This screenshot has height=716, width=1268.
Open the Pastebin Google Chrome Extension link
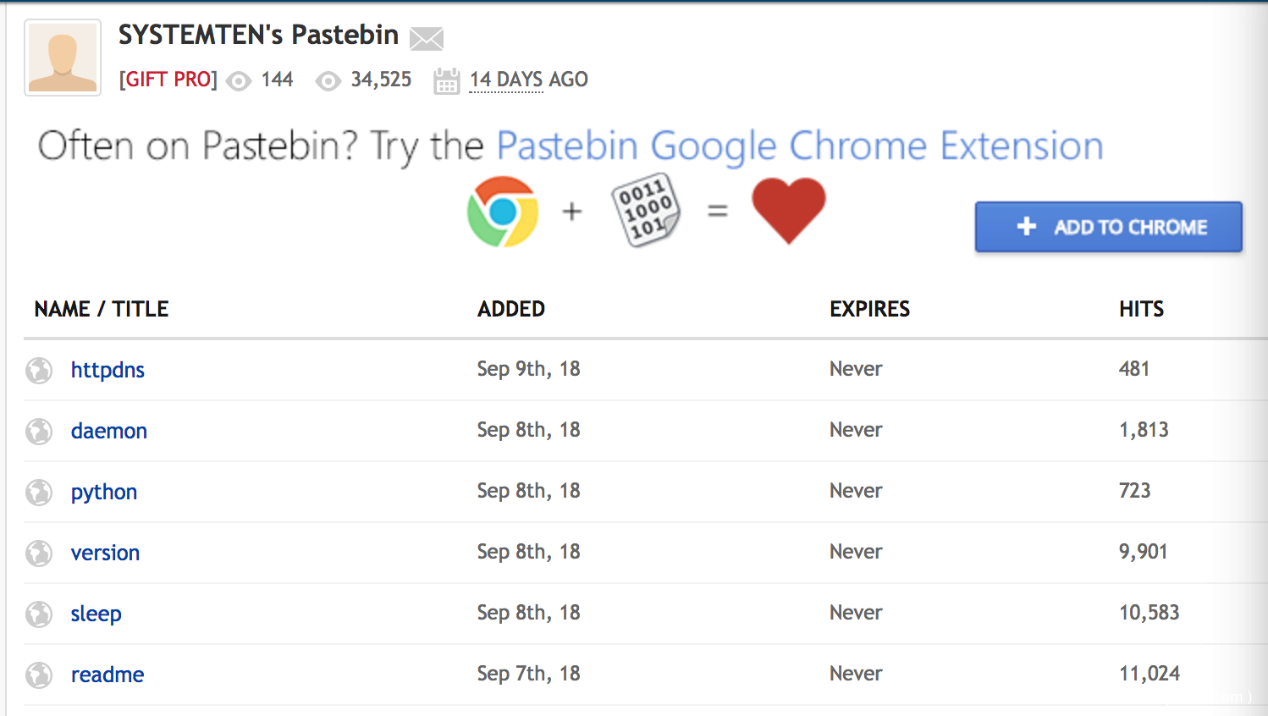coord(799,146)
